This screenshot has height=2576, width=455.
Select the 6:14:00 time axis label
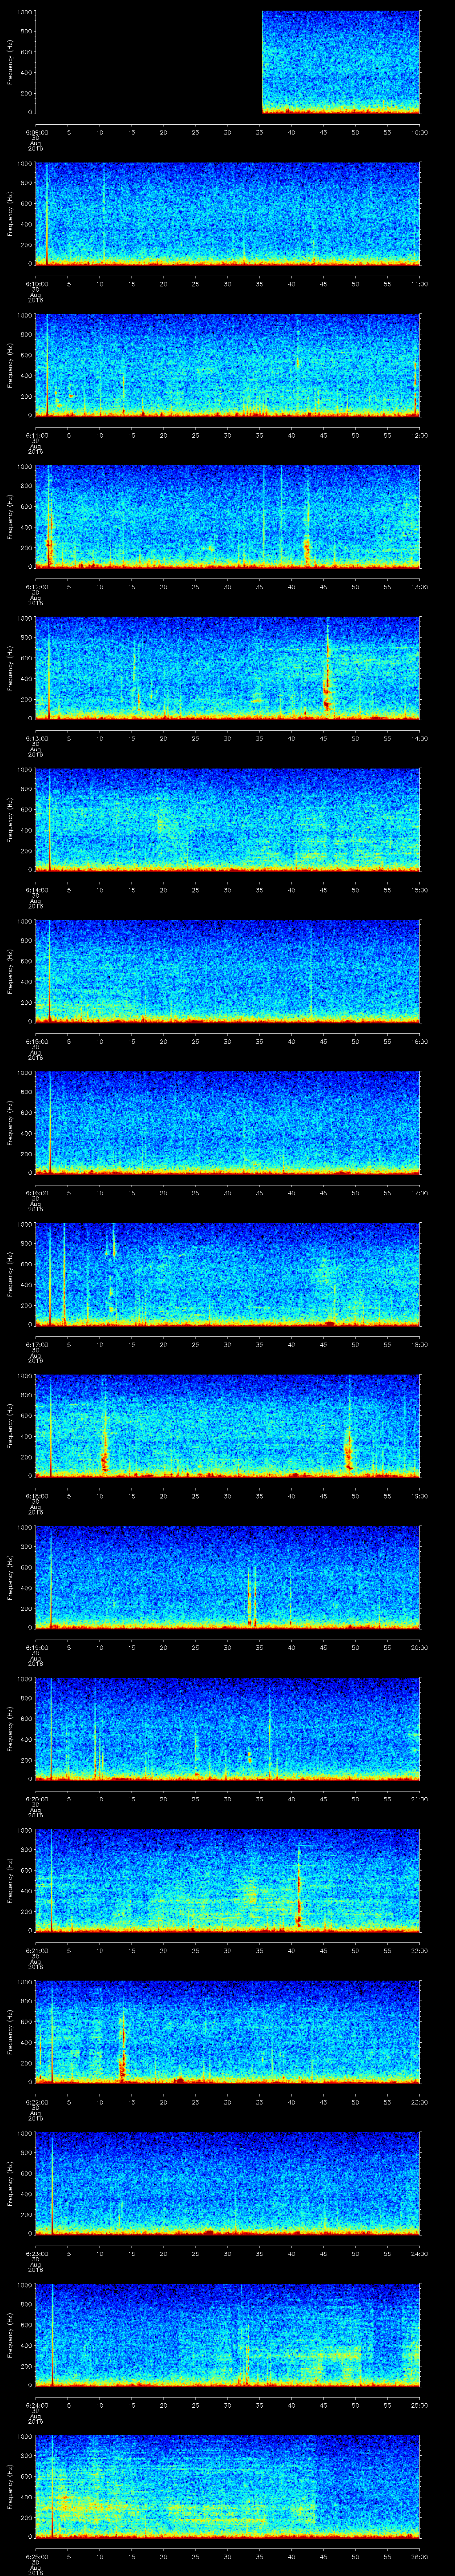36,890
